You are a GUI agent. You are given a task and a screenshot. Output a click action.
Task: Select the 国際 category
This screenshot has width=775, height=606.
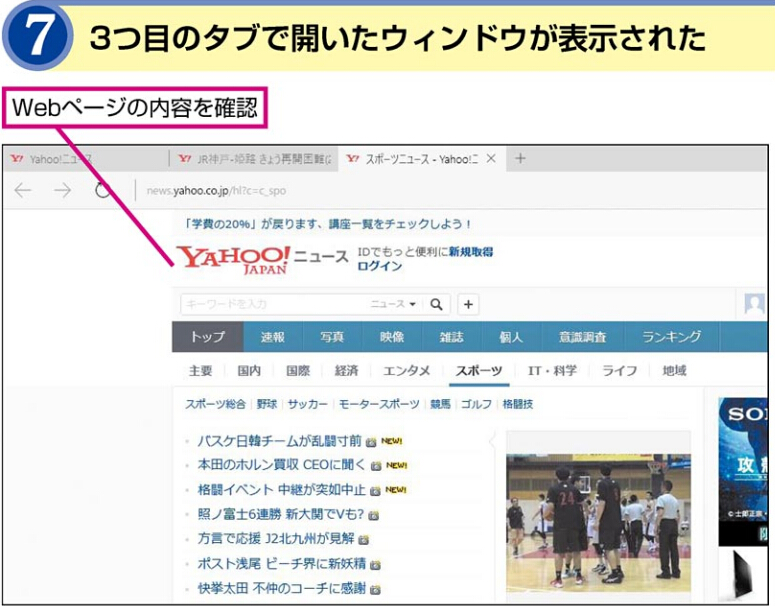pos(298,370)
